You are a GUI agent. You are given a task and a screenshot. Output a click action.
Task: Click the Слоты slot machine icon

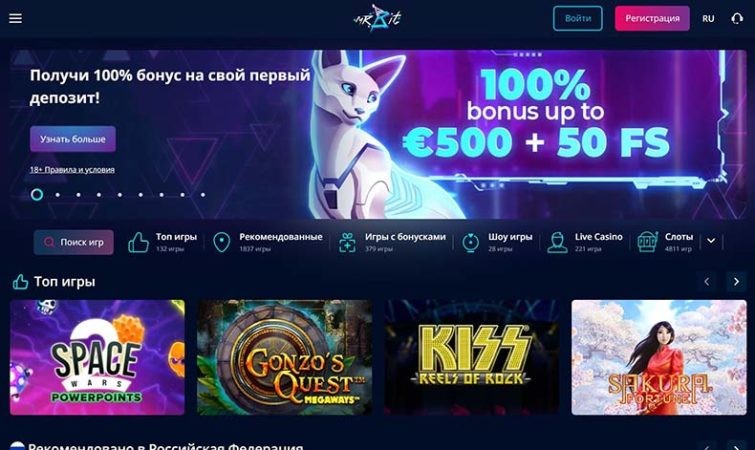pos(647,242)
